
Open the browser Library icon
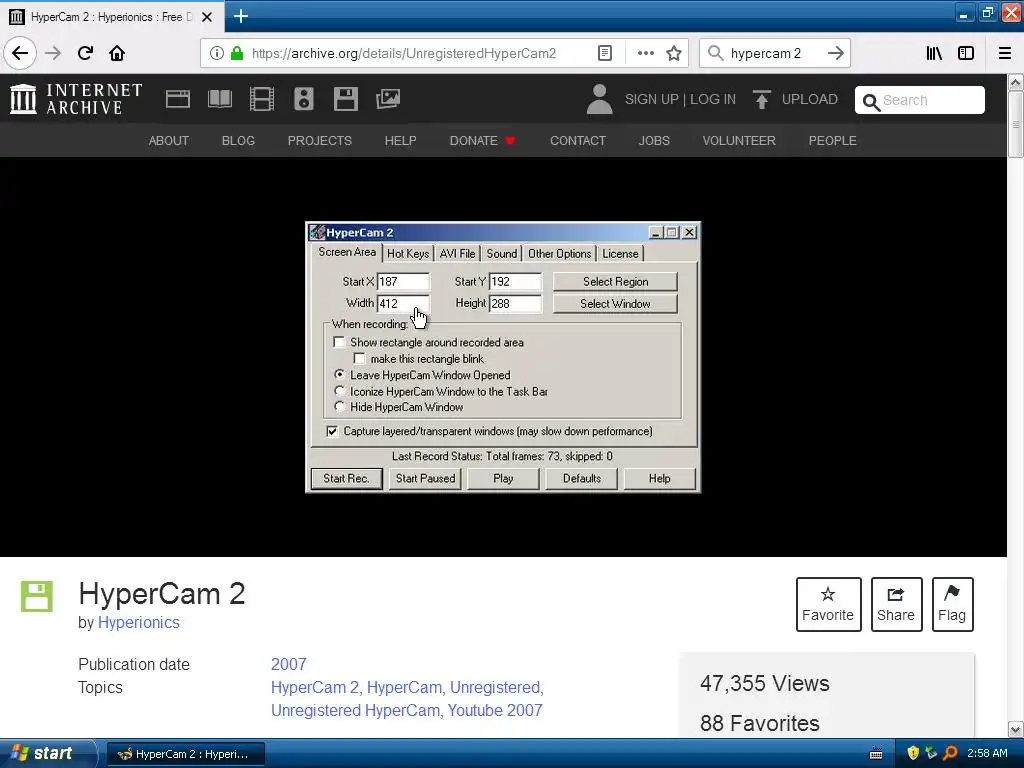(934, 53)
